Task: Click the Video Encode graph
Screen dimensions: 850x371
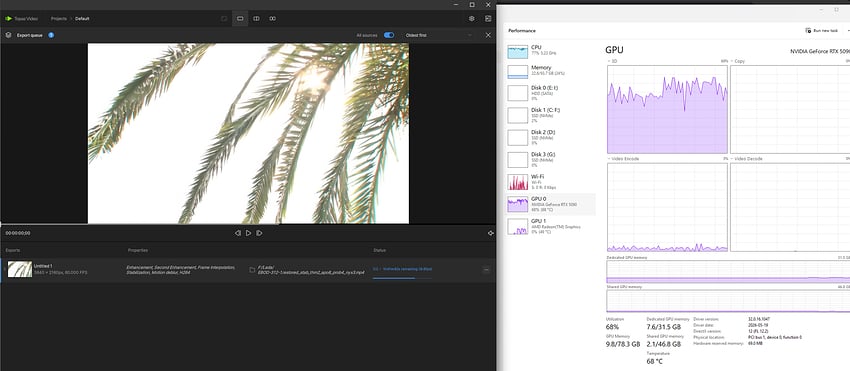Action: [667, 207]
